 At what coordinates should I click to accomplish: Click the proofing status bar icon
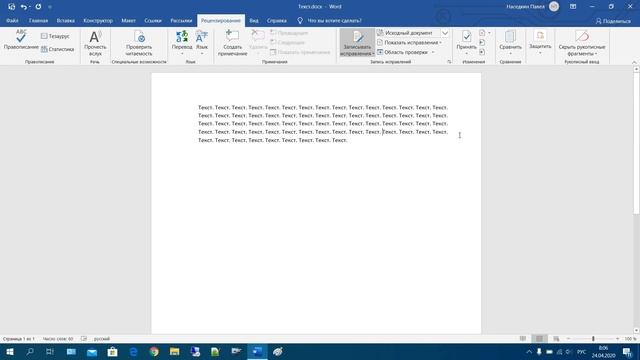click(84, 339)
